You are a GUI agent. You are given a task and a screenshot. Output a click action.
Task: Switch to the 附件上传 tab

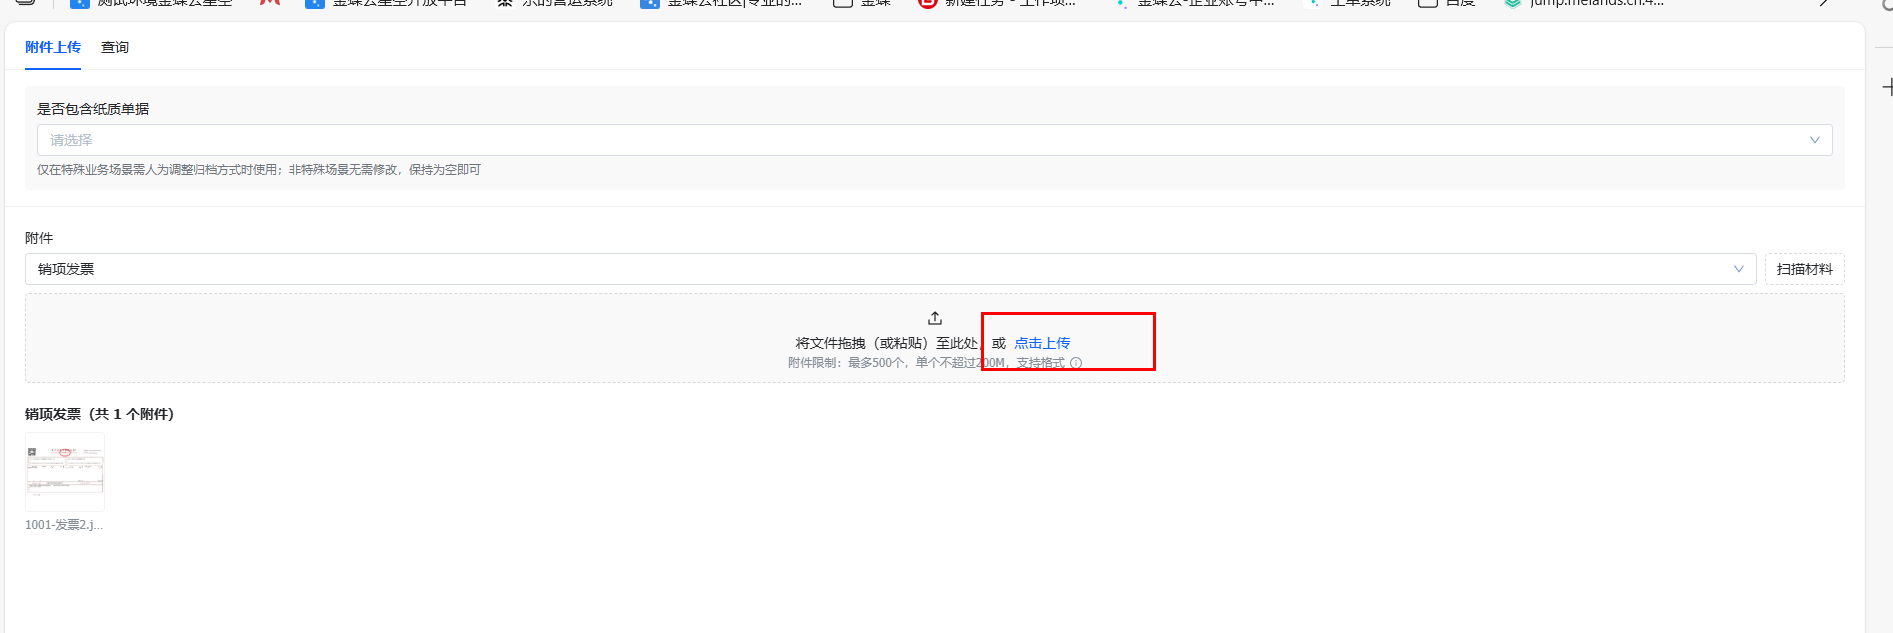coord(52,47)
